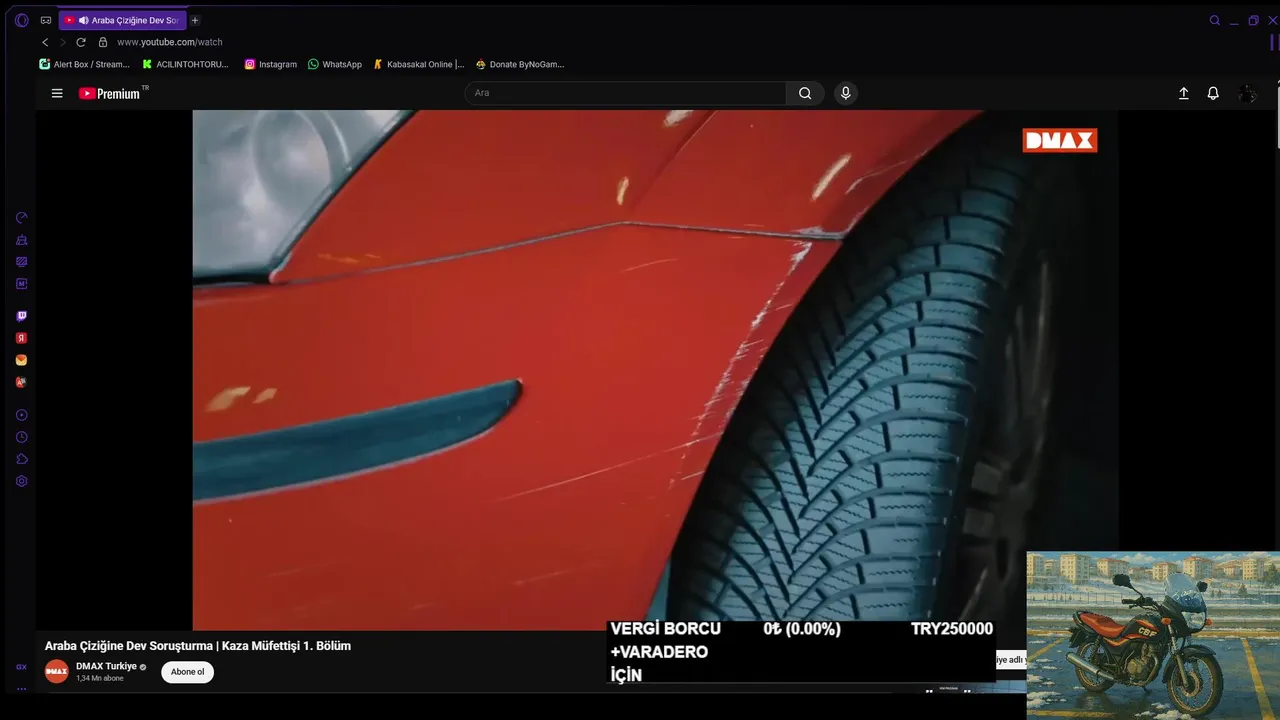Open the M-labeled sidebar panel
This screenshot has width=1280, height=720.
[x=21, y=283]
